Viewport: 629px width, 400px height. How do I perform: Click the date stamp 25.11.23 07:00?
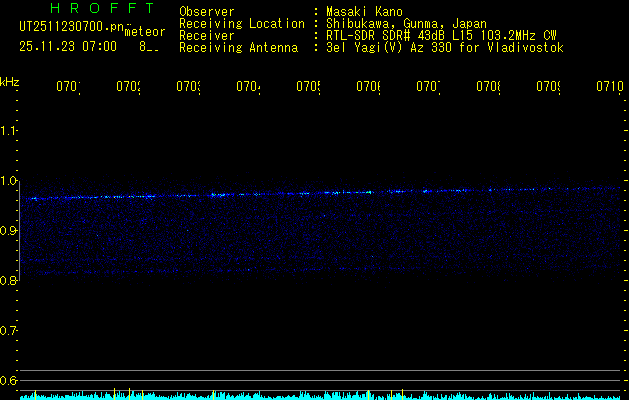(68, 47)
